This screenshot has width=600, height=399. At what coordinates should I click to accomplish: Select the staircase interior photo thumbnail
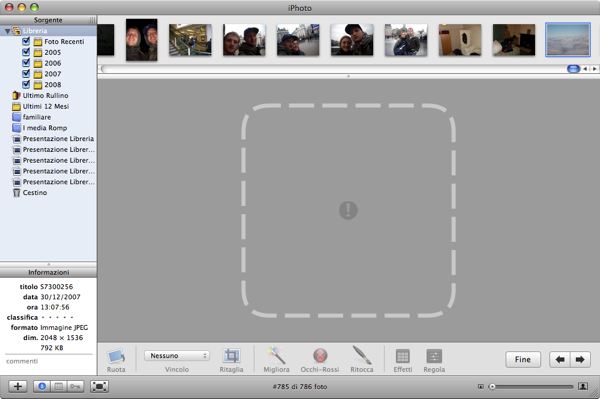point(191,40)
